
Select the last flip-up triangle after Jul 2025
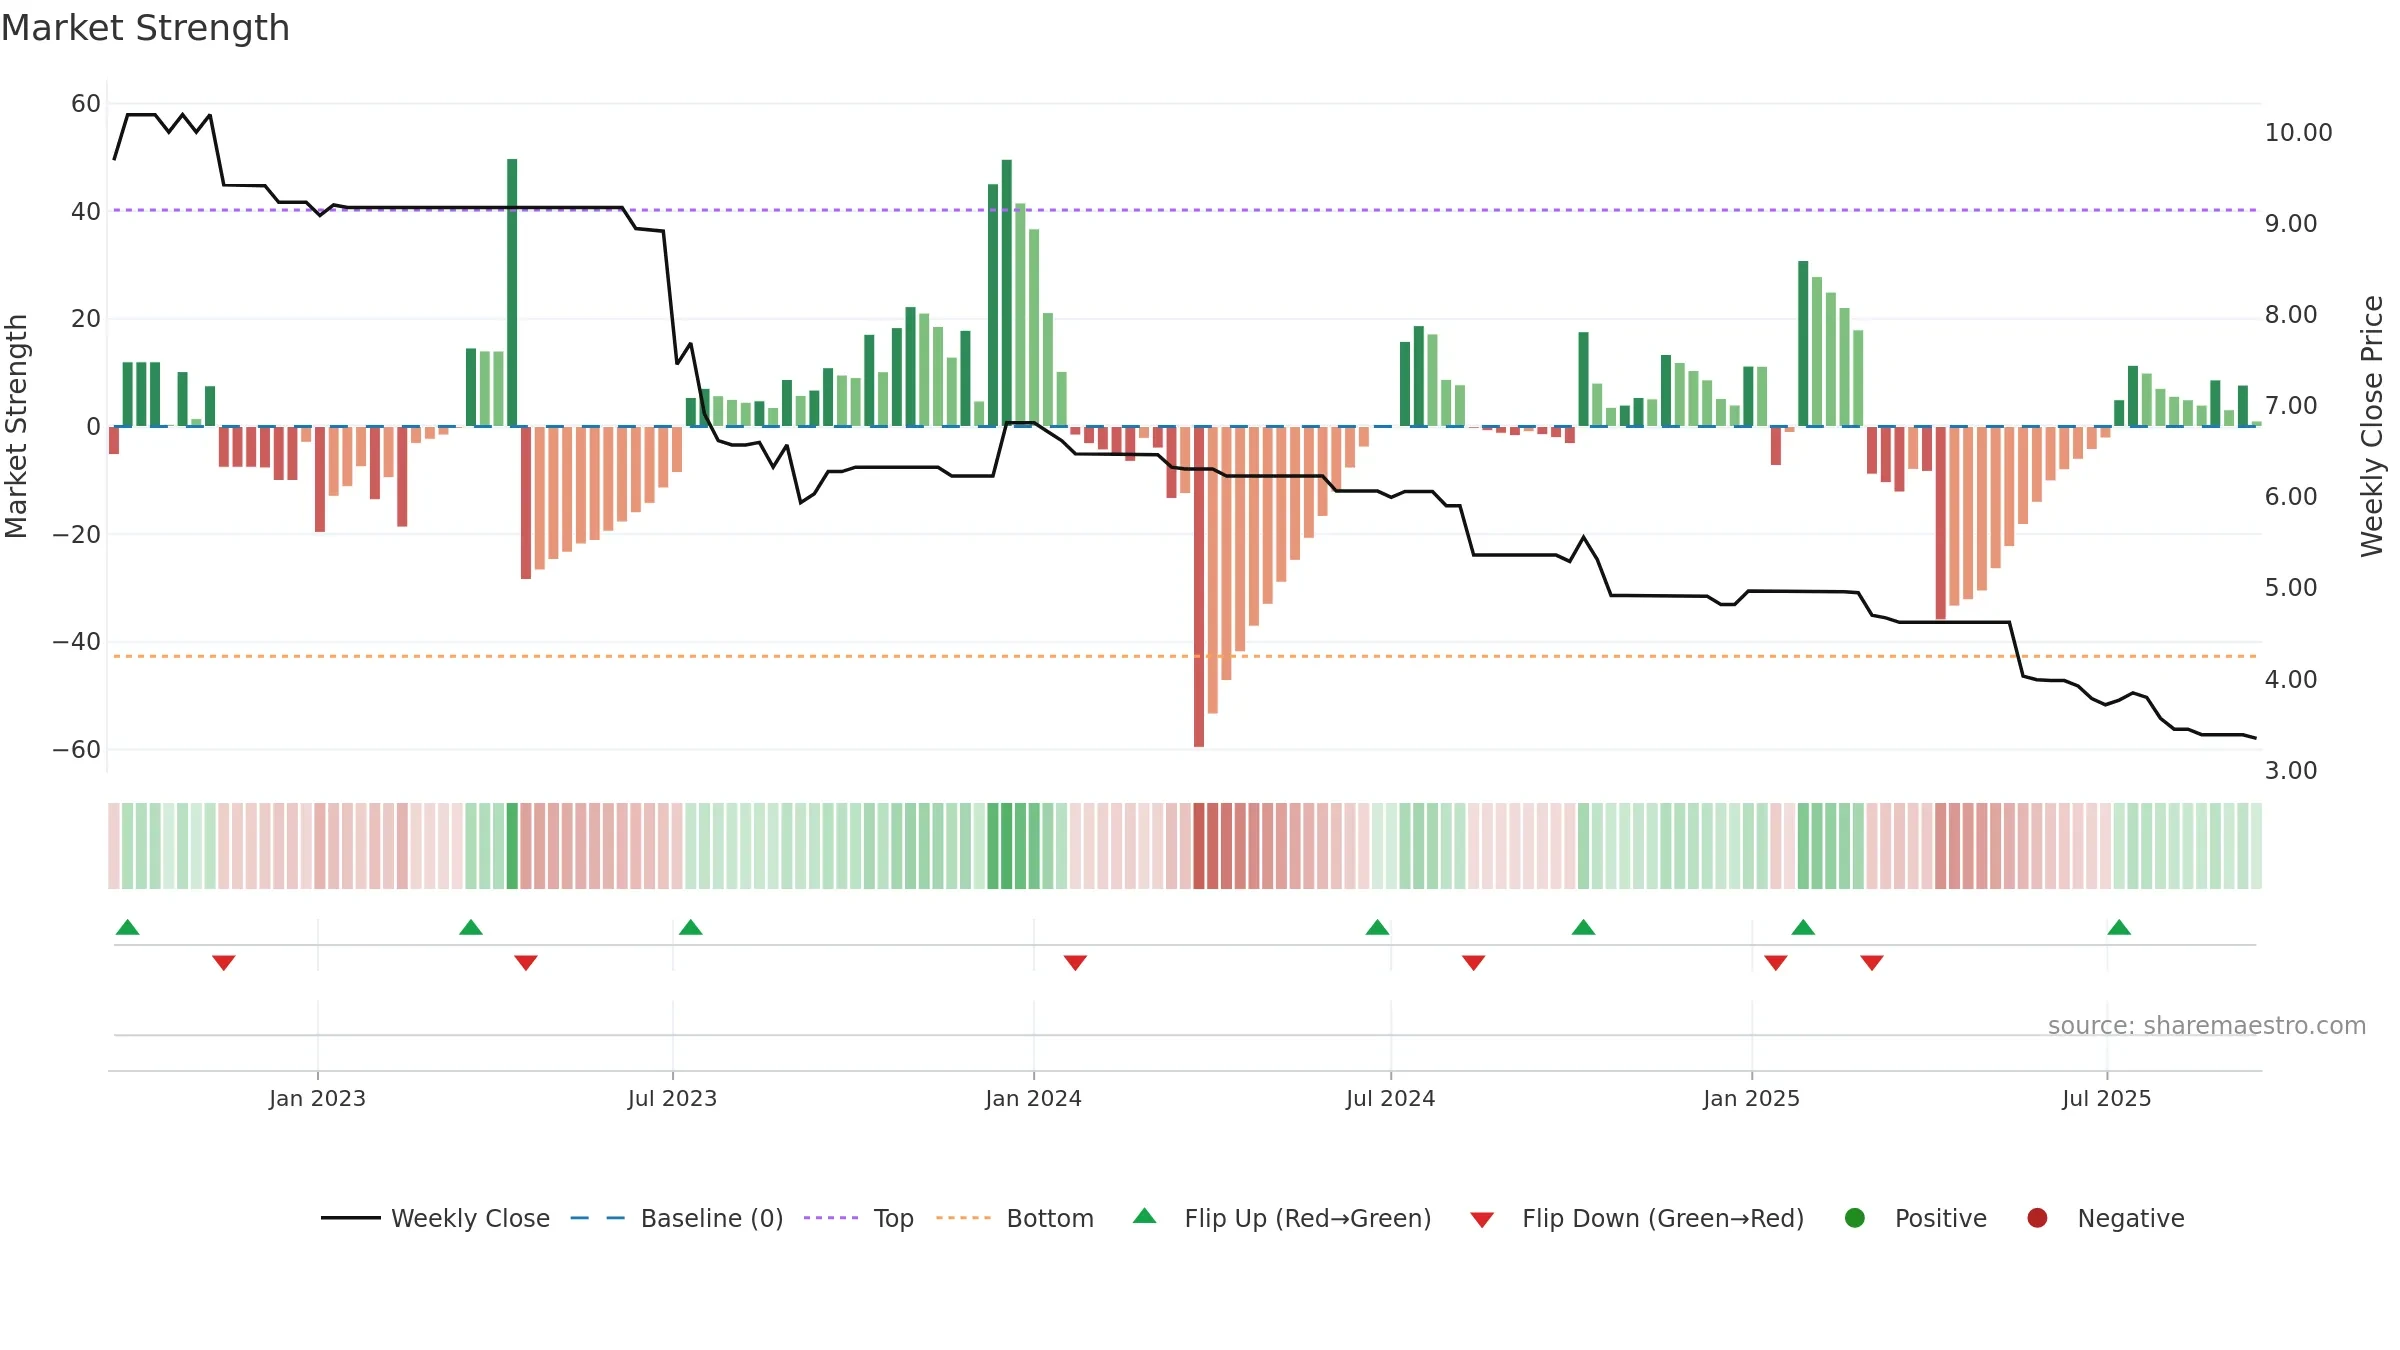point(2119,927)
